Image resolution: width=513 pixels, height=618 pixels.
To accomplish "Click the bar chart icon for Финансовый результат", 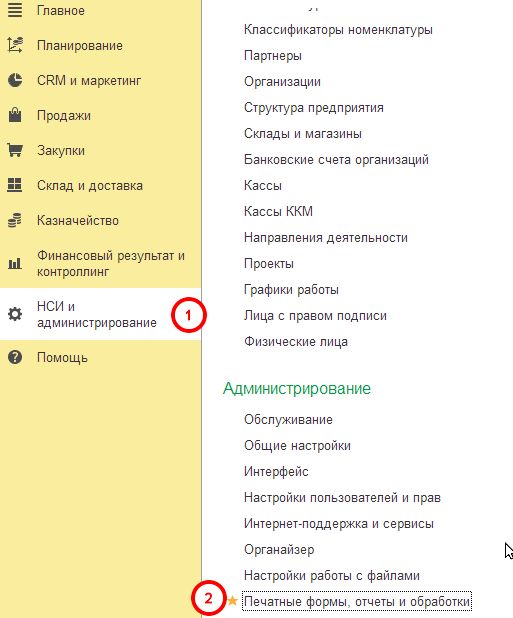I will click(x=15, y=263).
